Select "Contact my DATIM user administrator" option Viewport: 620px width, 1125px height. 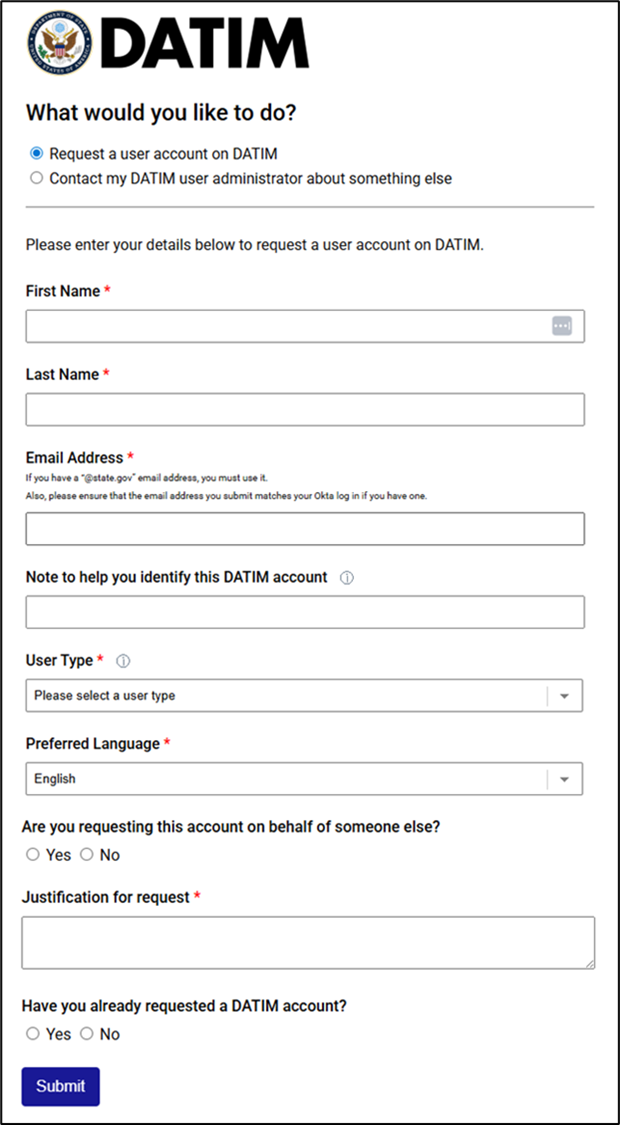(37, 179)
